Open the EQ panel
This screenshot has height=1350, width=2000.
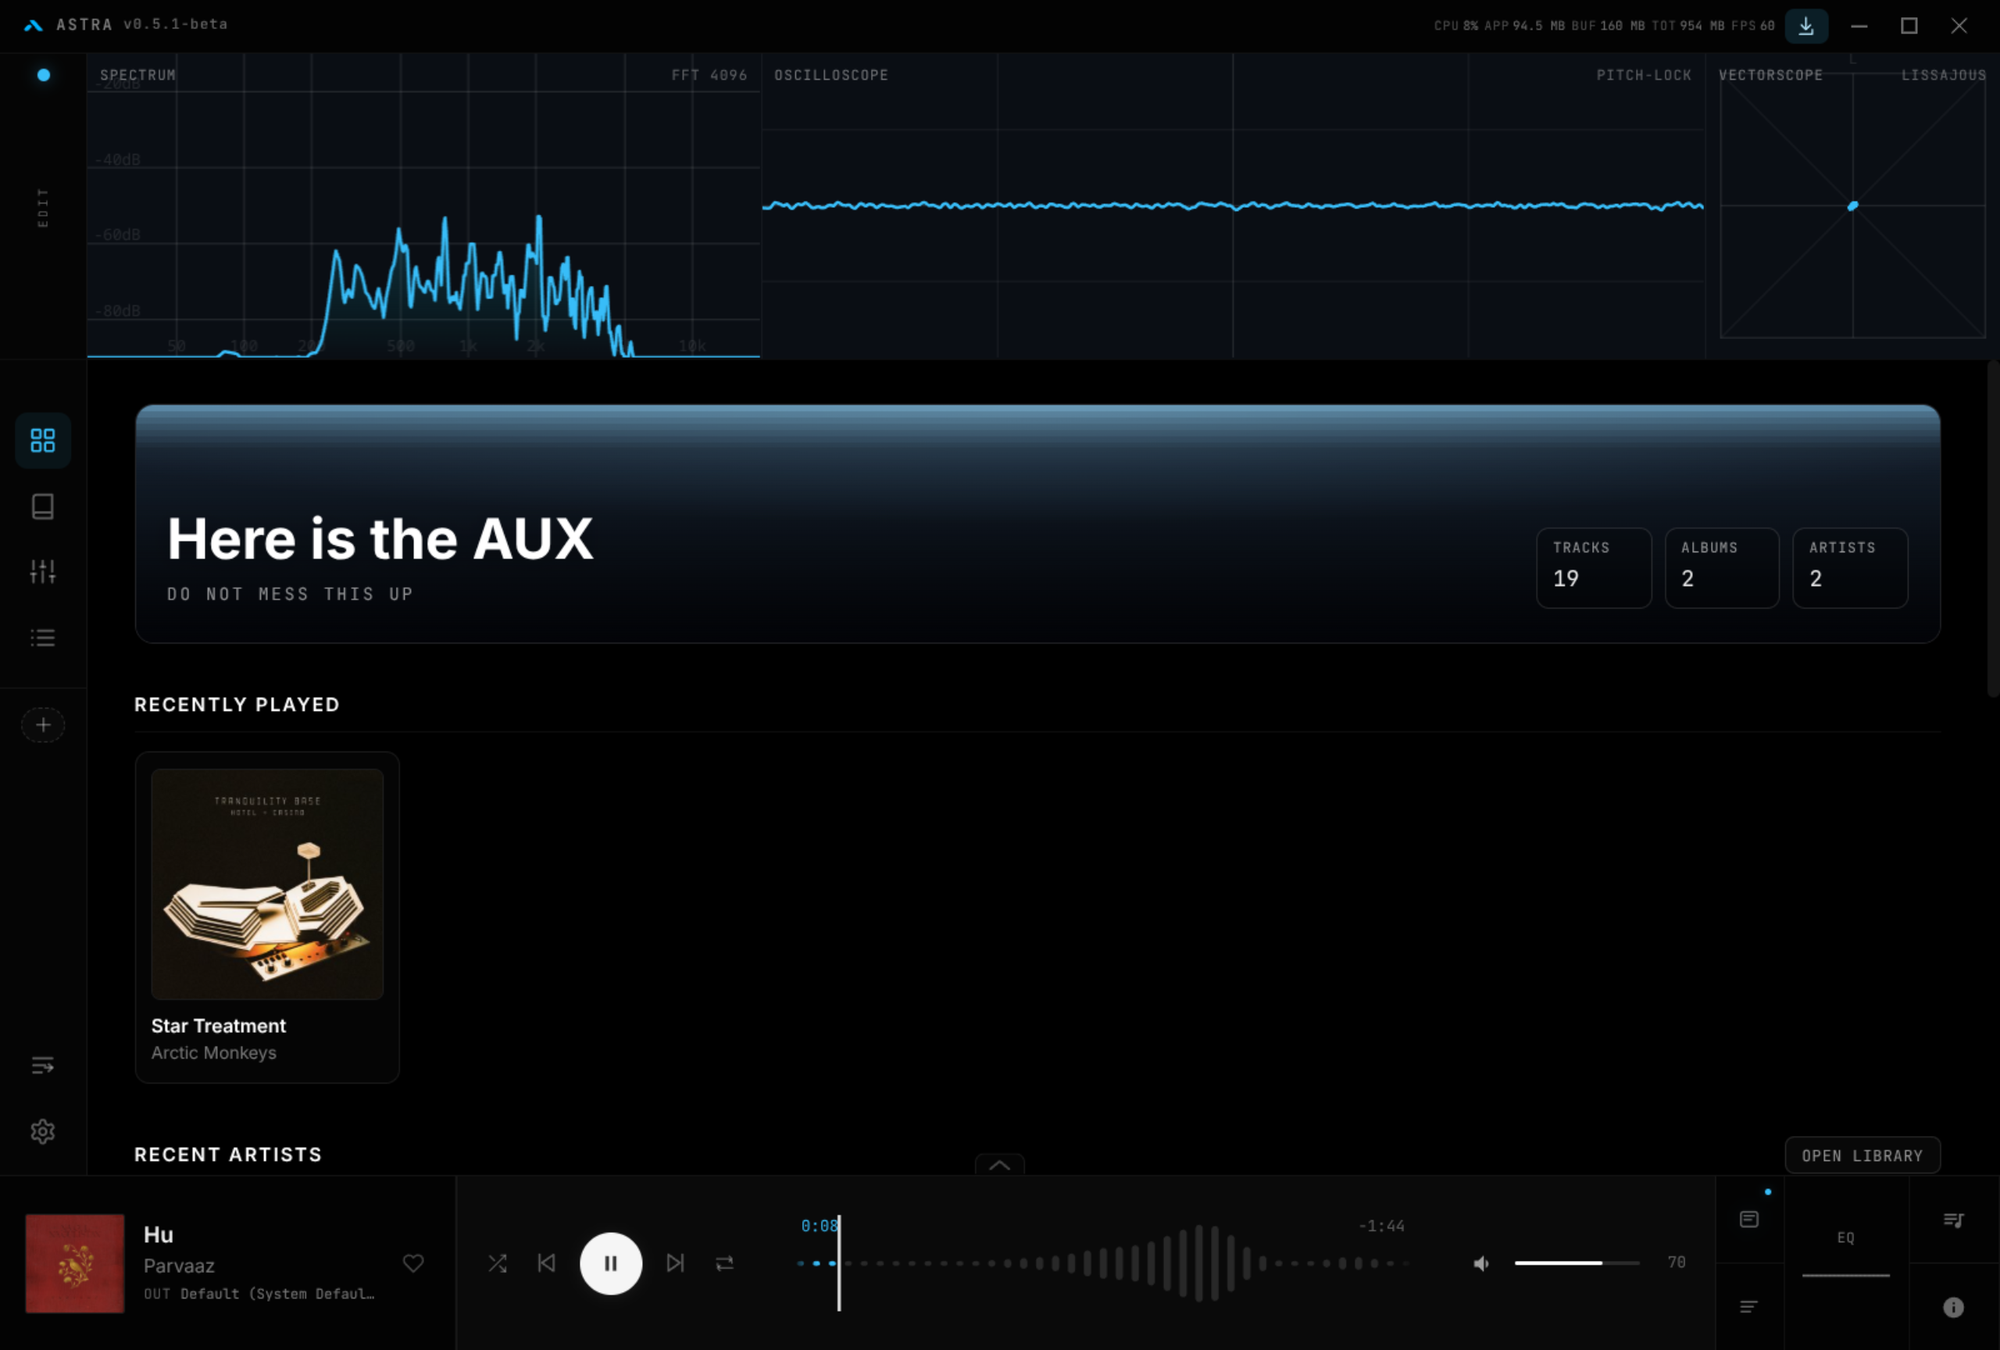click(x=1846, y=1238)
